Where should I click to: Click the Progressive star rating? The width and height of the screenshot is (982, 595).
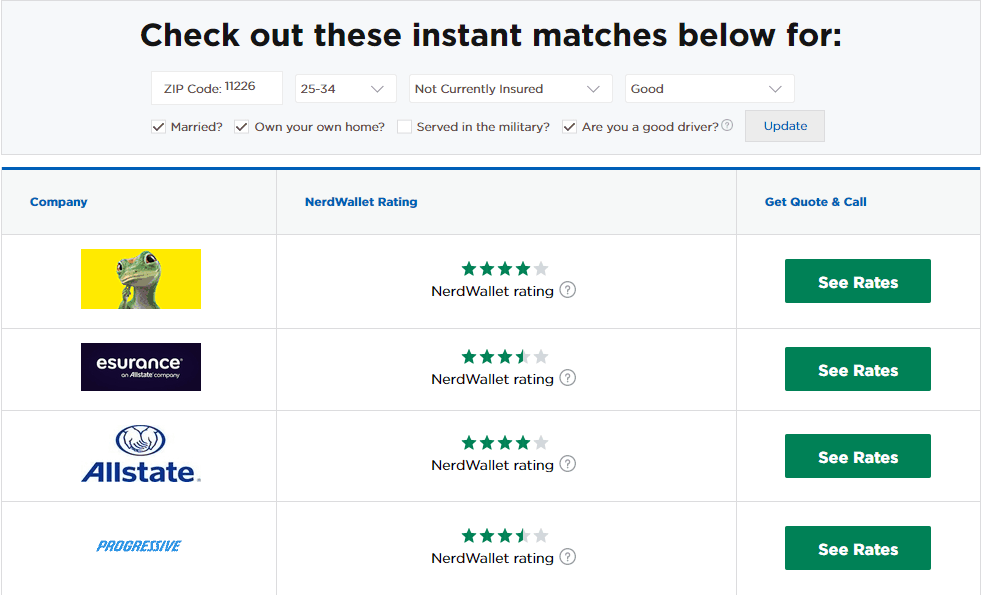coord(504,535)
